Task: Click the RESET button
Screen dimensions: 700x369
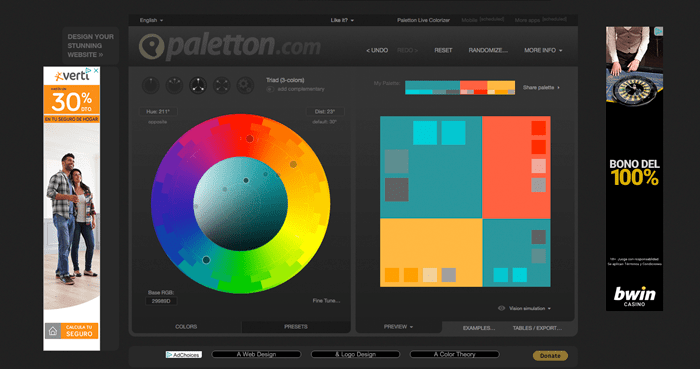Action: coord(443,50)
